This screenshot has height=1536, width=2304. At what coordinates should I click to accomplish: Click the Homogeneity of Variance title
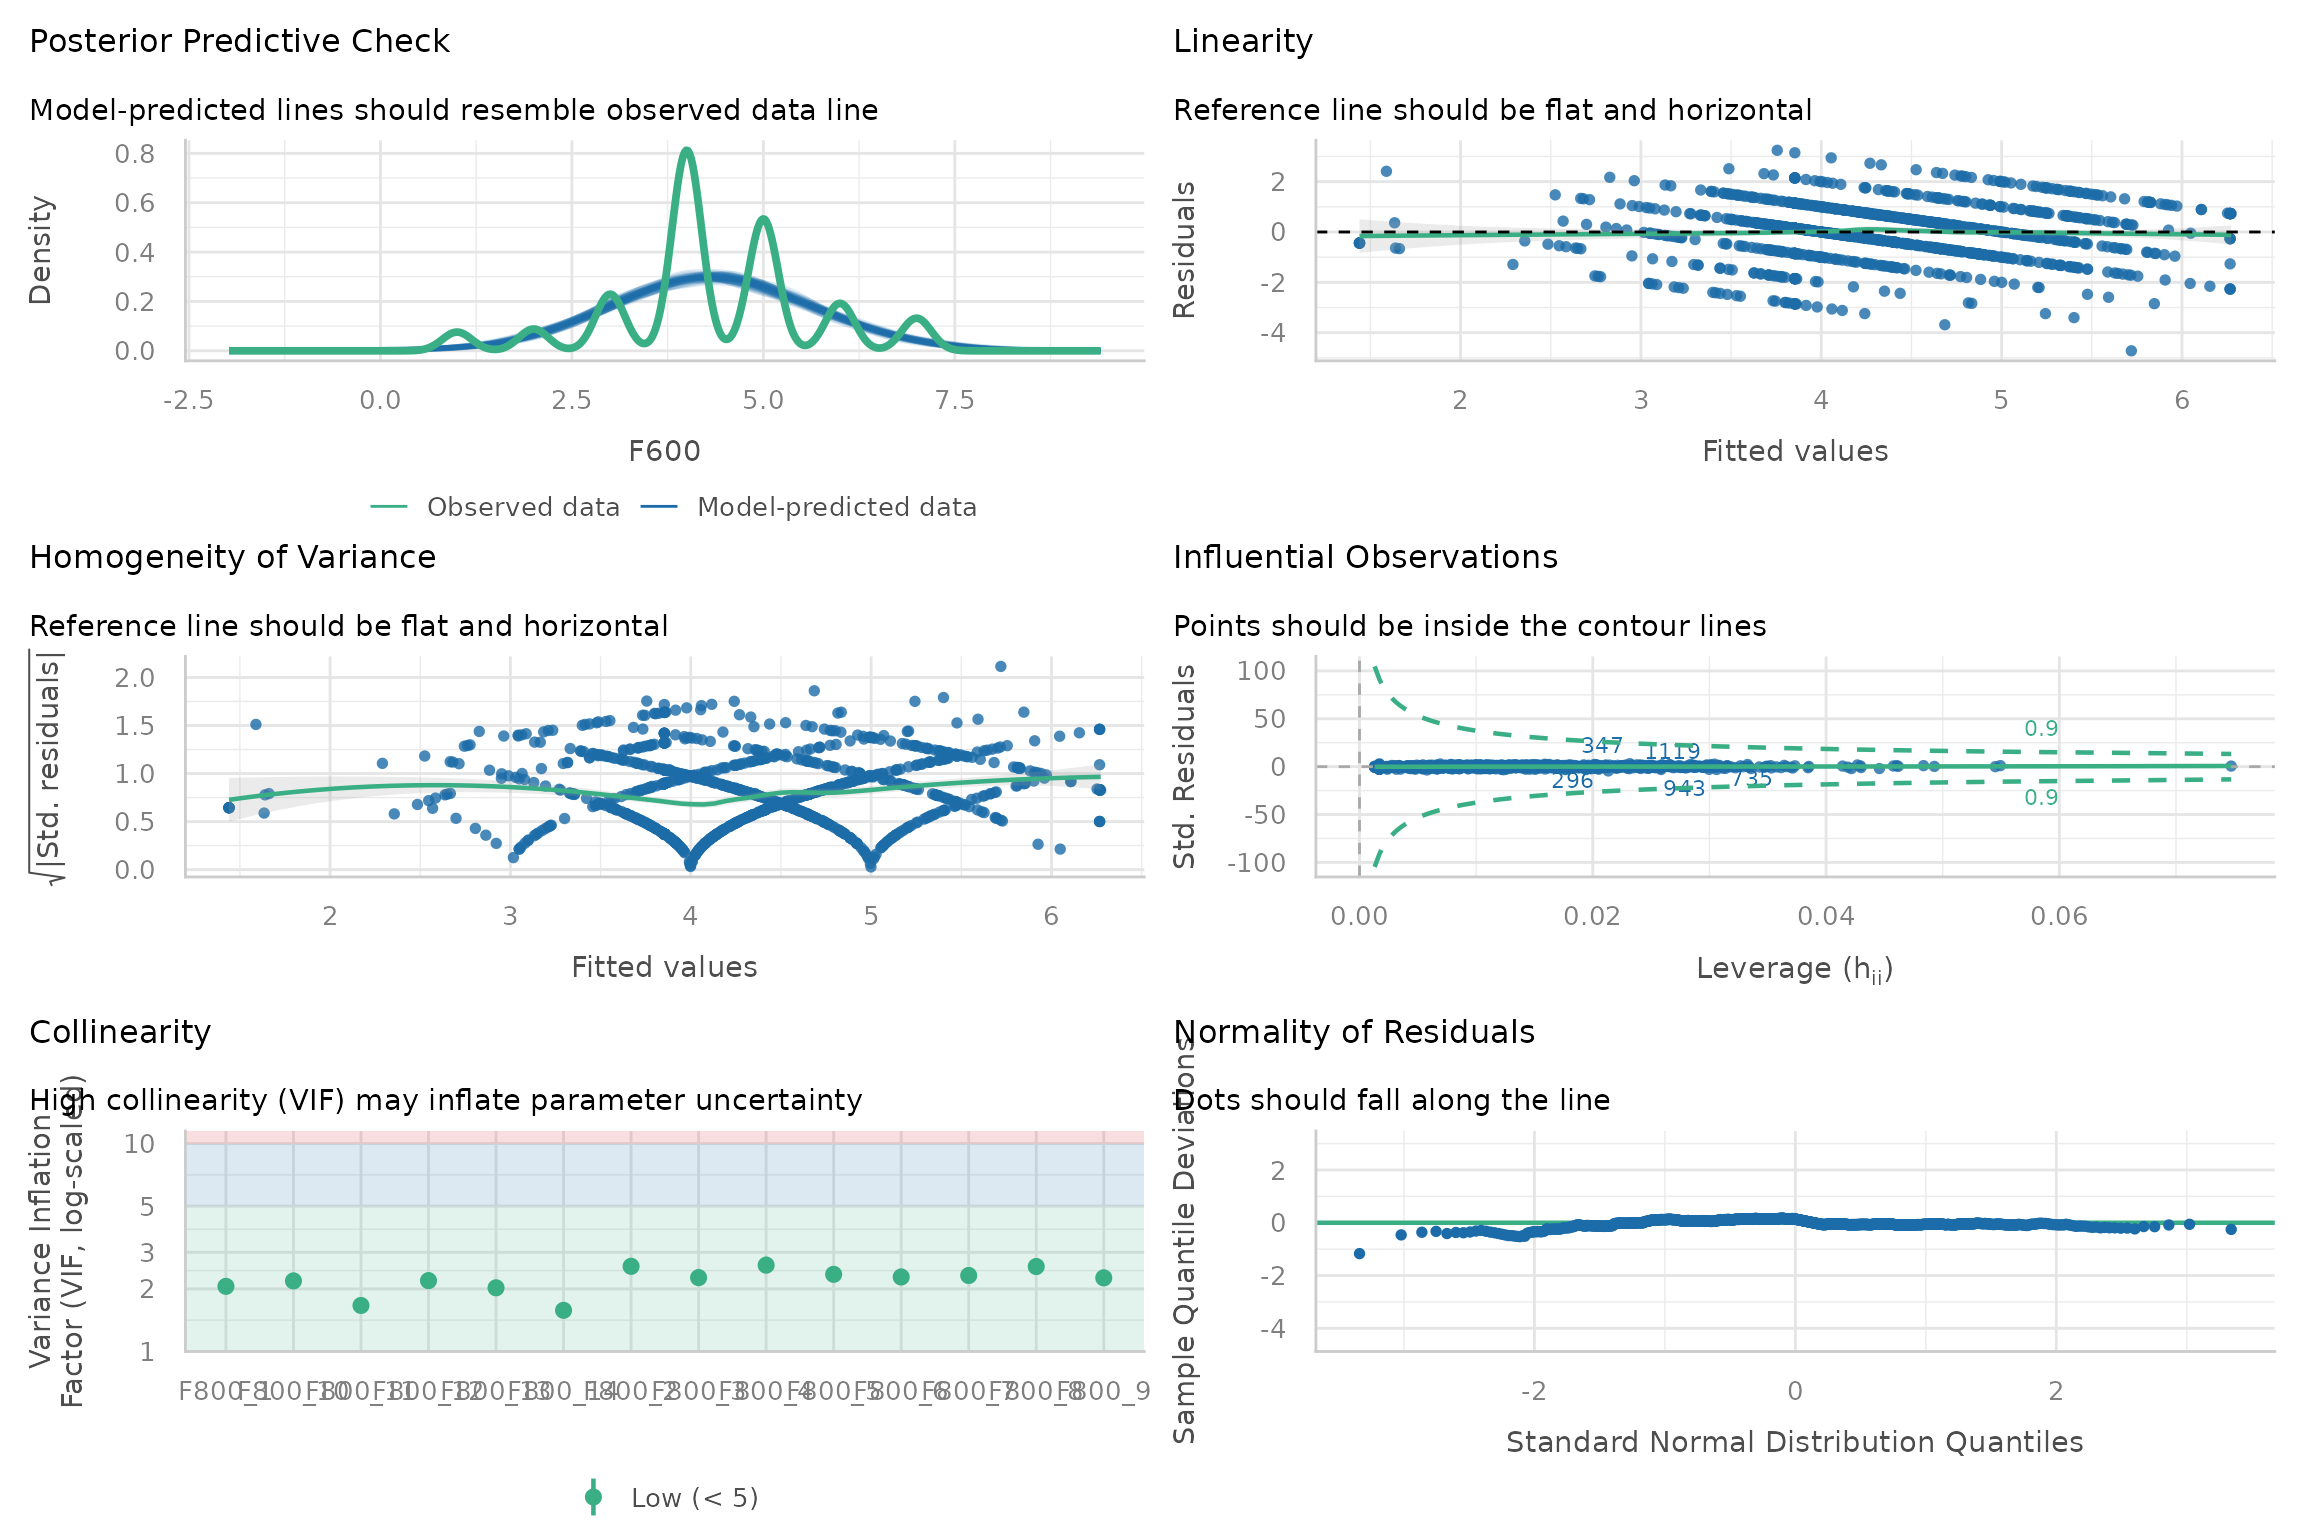[232, 557]
